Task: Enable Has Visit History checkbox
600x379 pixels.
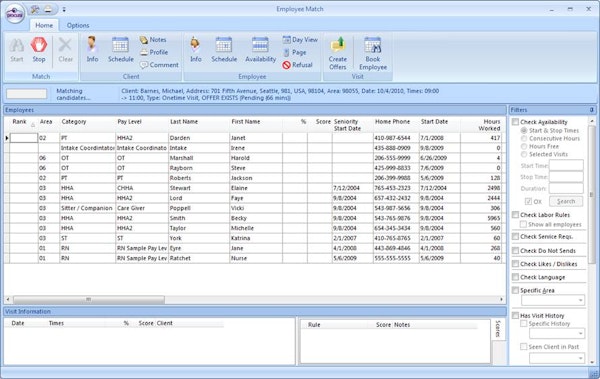Action: [515, 315]
